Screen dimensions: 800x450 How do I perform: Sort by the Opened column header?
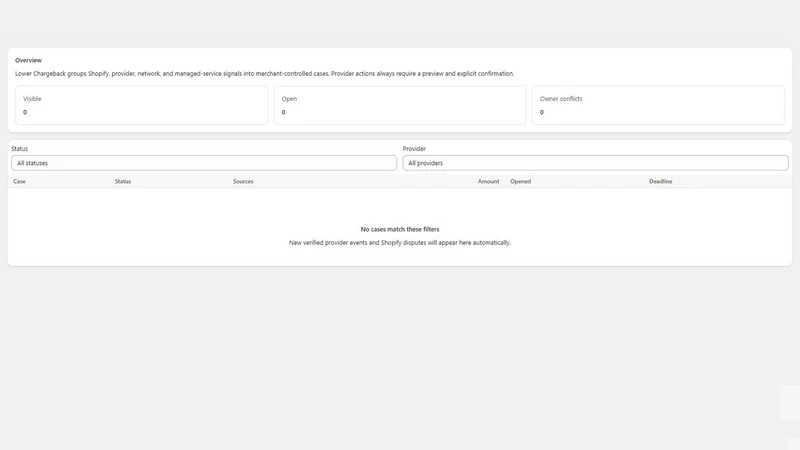(520, 181)
